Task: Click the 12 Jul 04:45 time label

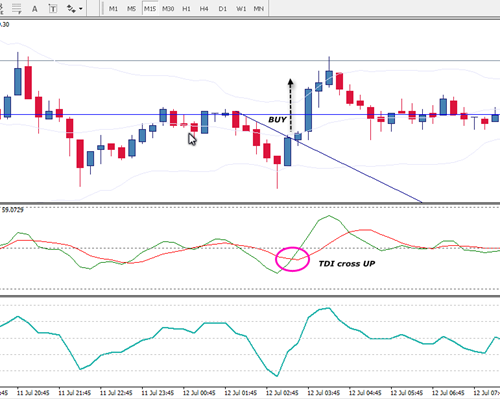Action: [x=365, y=393]
